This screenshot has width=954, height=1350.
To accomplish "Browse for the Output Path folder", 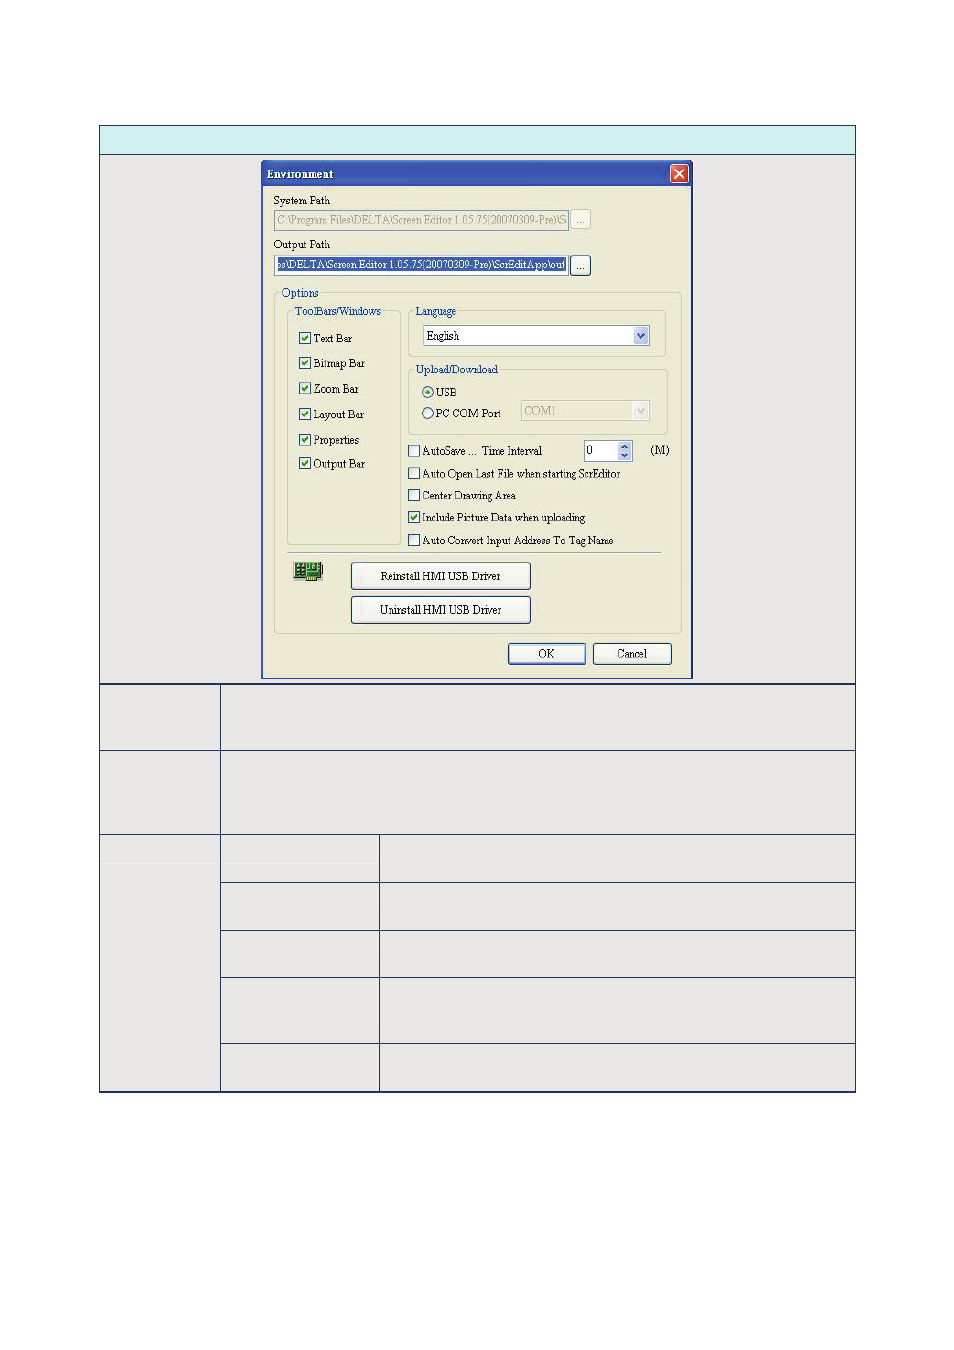I will pos(581,265).
